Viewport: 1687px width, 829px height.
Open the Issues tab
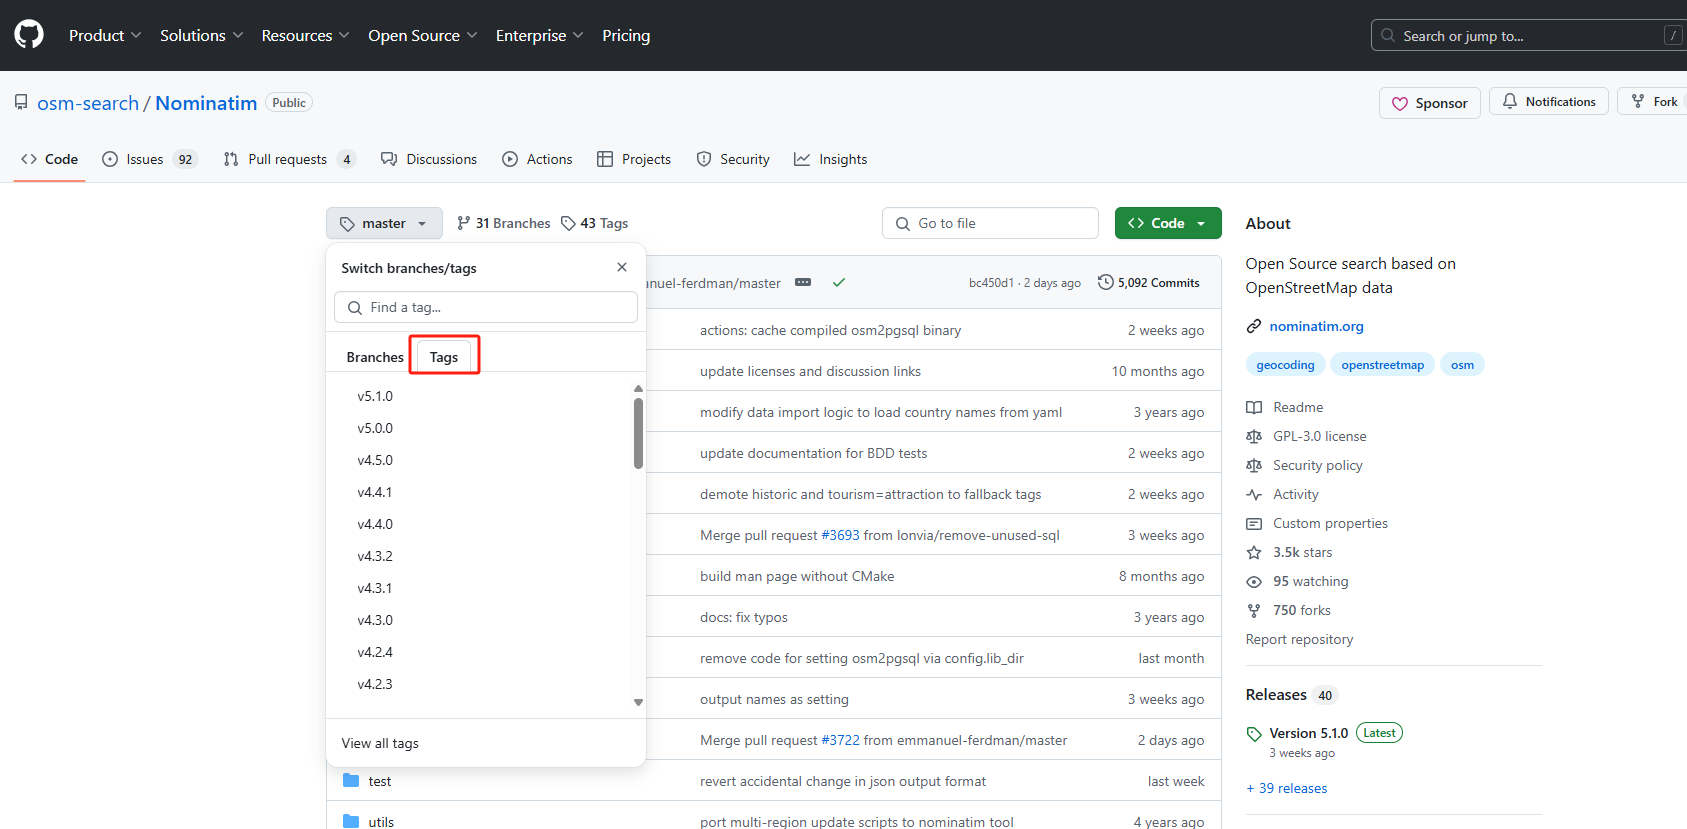(150, 159)
